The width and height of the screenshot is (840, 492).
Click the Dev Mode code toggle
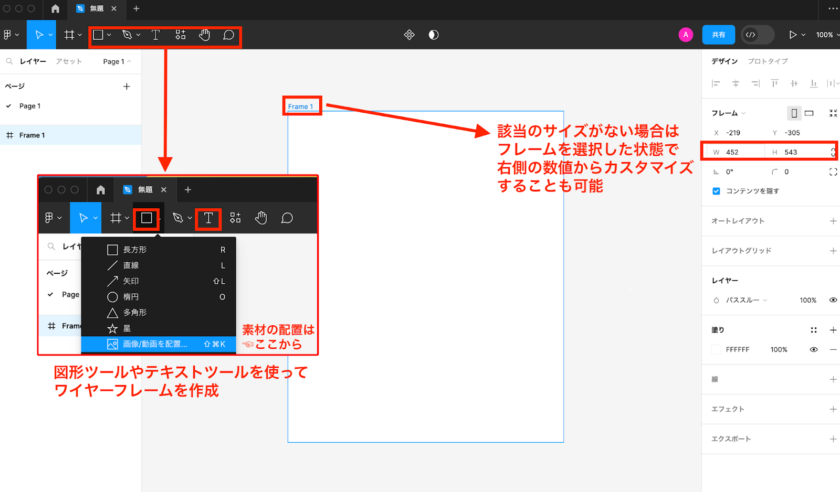[751, 34]
